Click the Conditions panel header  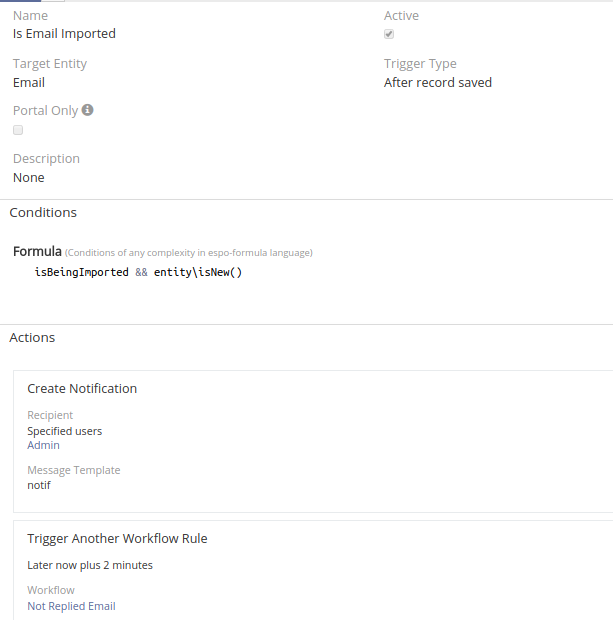pos(43,212)
